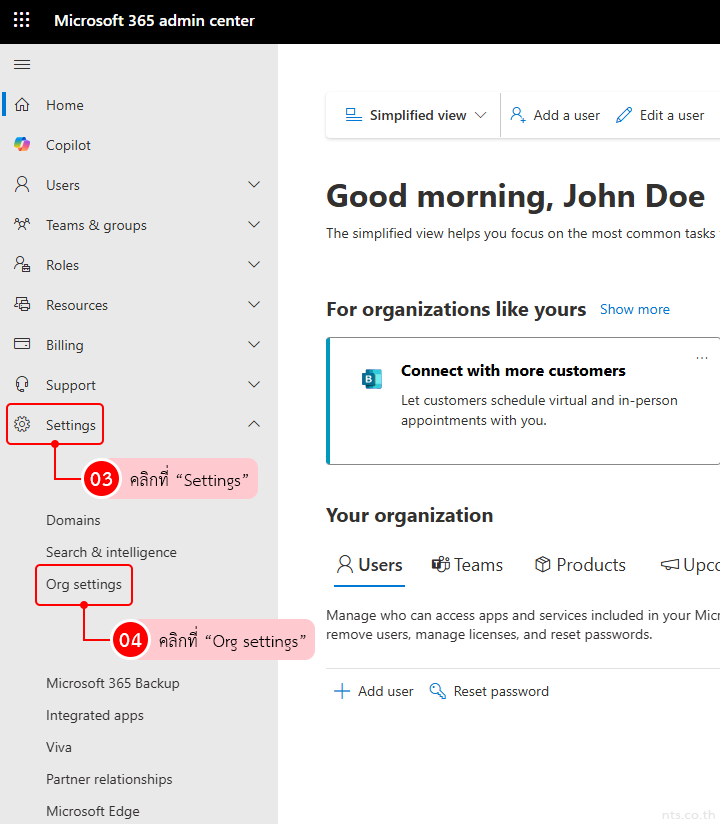This screenshot has height=824, width=720.
Task: Click the Bookings app icon on card
Action: tap(372, 378)
